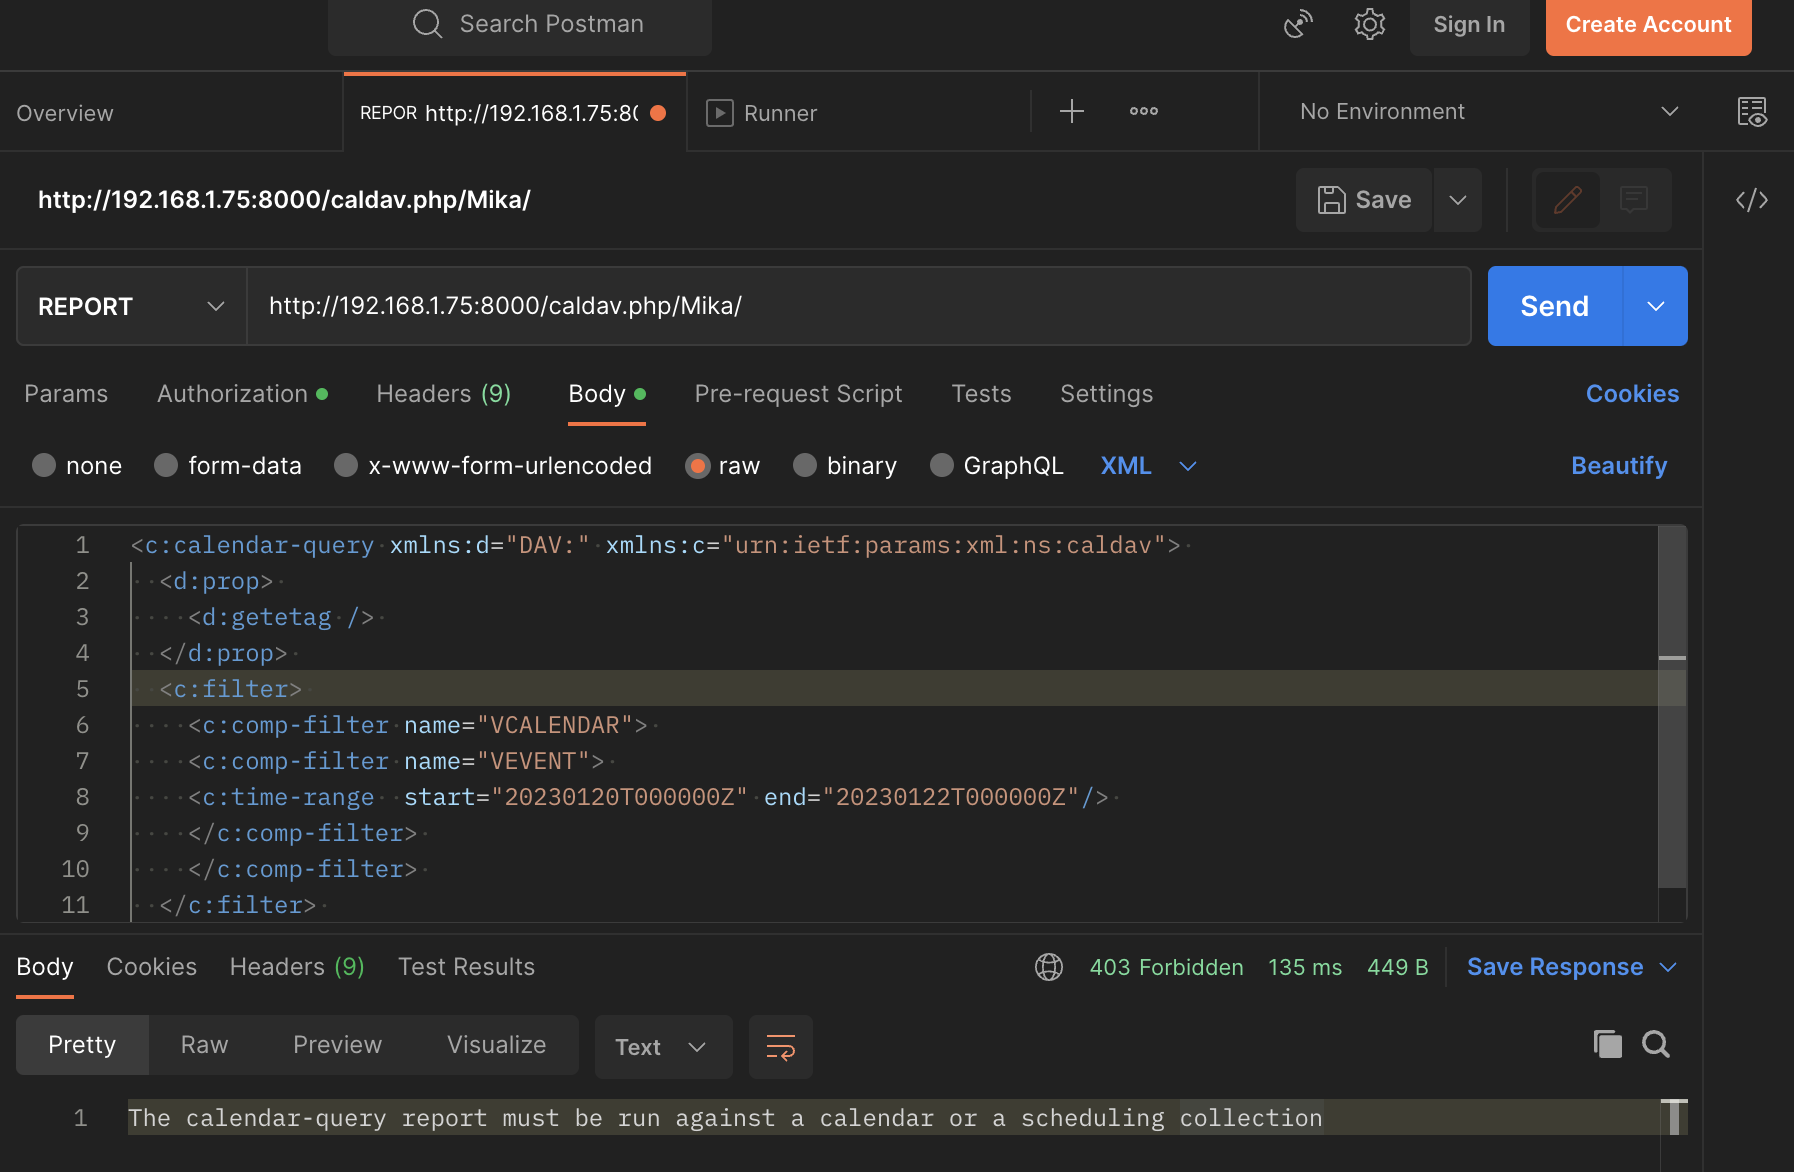
Task: Click the request URL input field
Action: click(859, 306)
